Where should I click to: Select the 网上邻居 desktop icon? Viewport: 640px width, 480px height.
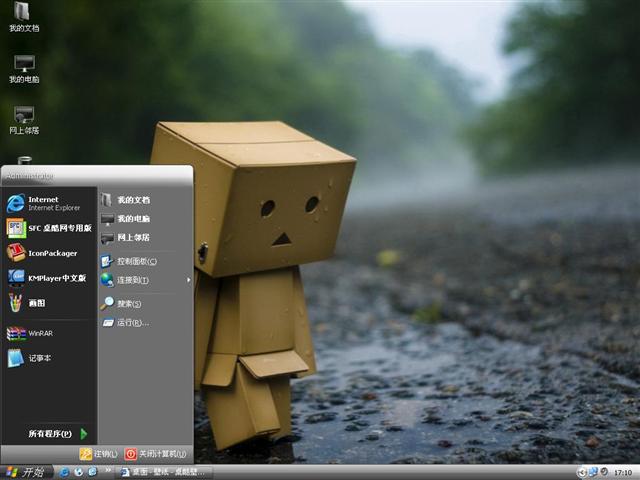click(x=24, y=118)
